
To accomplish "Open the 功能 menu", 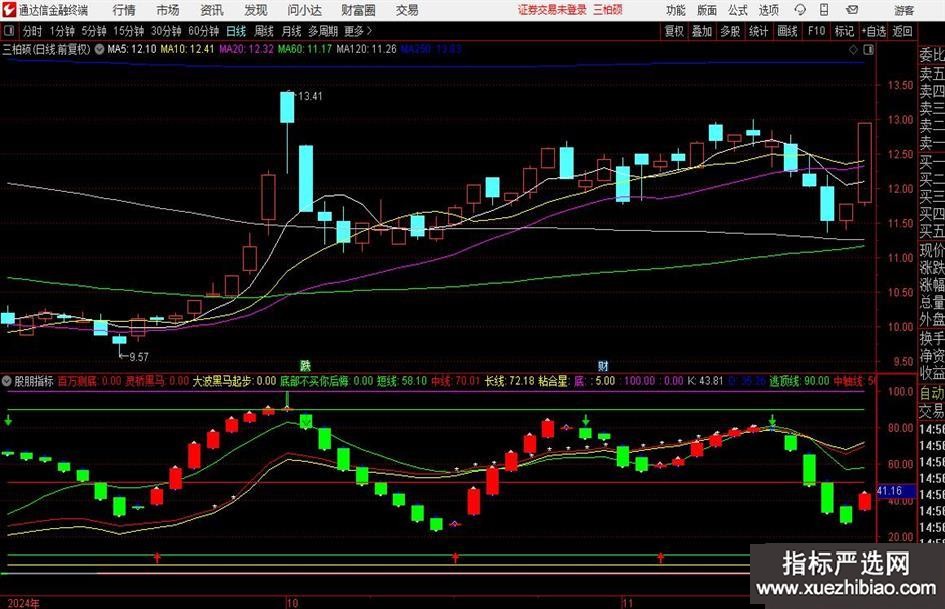I will pyautogui.click(x=676, y=10).
